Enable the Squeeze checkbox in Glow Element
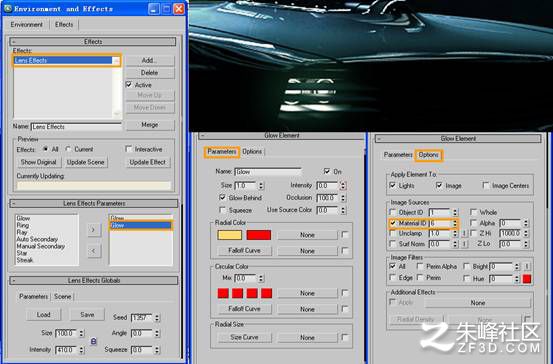 click(222, 210)
